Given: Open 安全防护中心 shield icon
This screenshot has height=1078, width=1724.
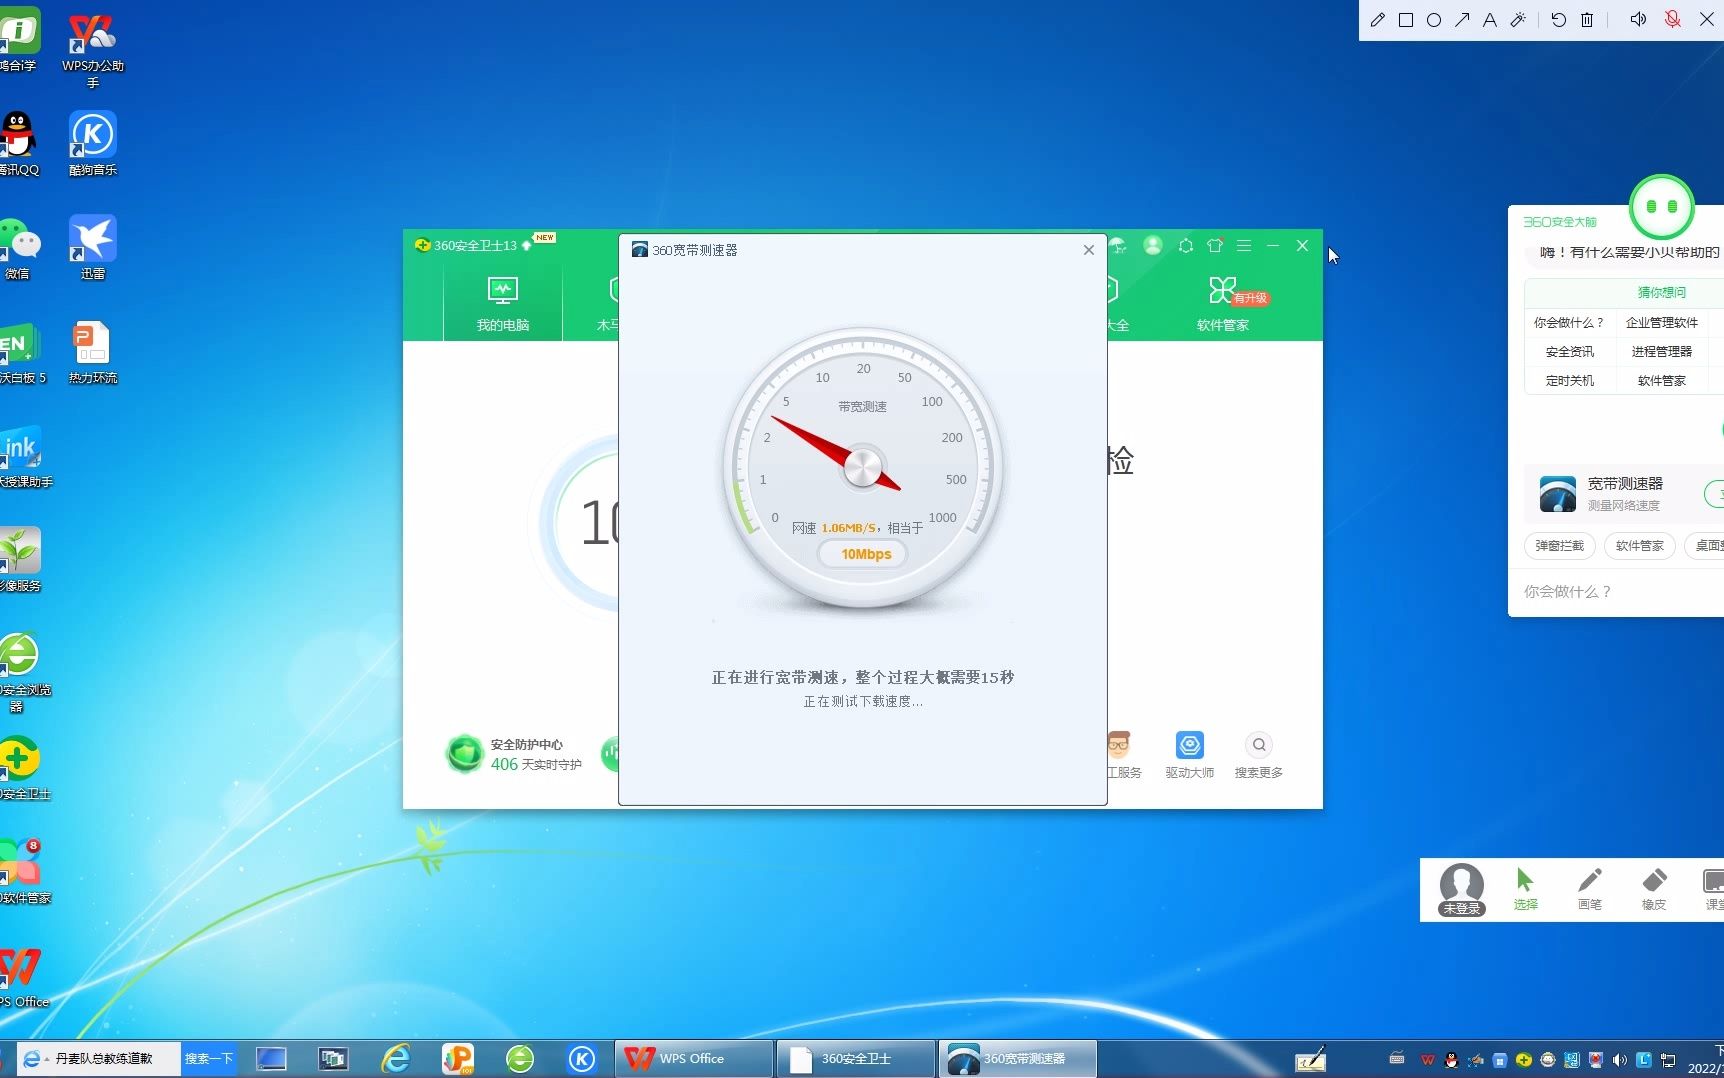Looking at the screenshot, I should click(464, 754).
